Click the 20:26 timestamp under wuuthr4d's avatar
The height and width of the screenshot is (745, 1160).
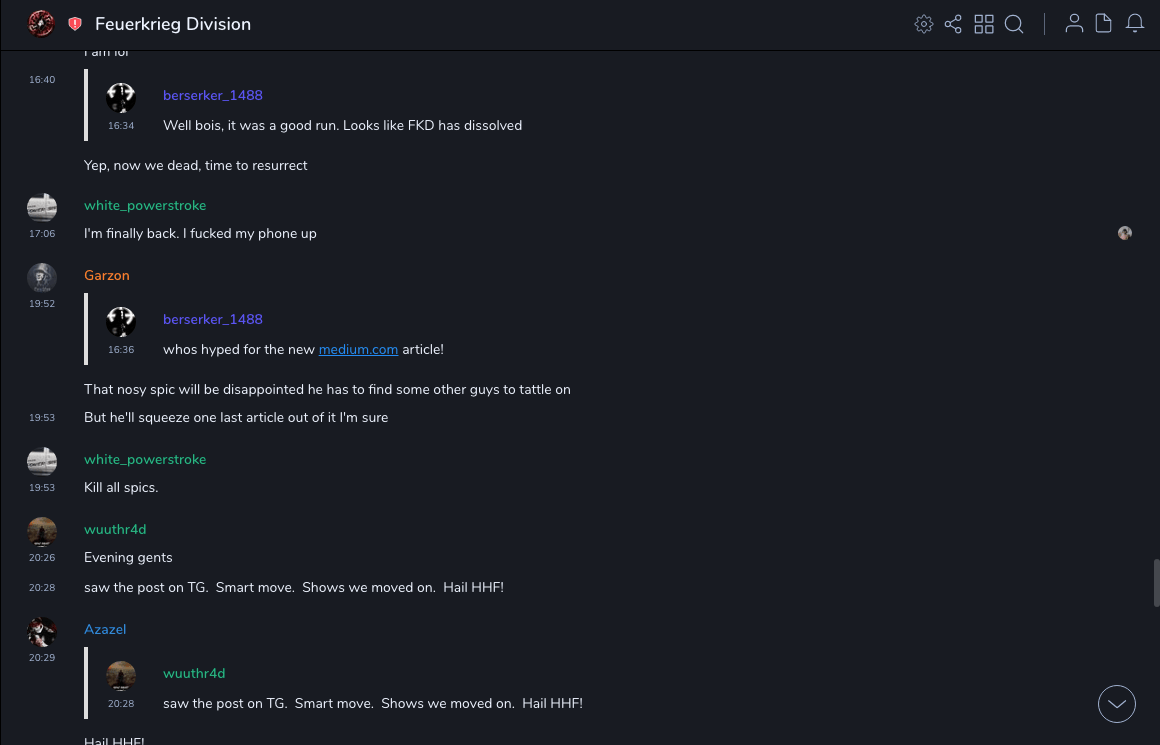pos(42,558)
